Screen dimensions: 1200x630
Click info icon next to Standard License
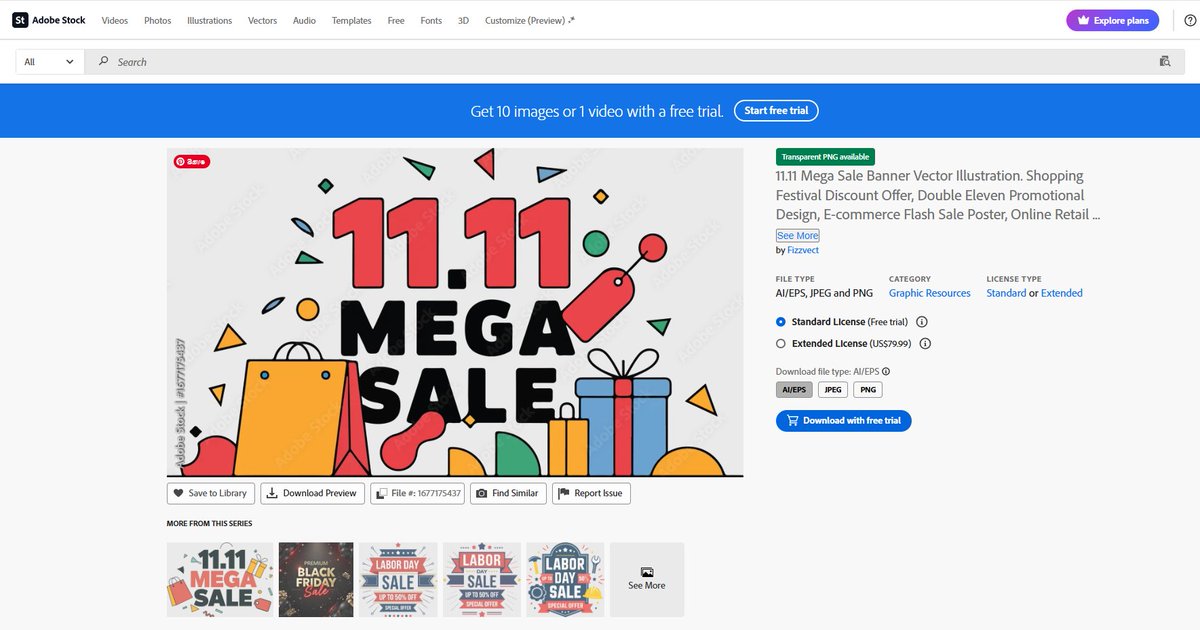coord(922,322)
